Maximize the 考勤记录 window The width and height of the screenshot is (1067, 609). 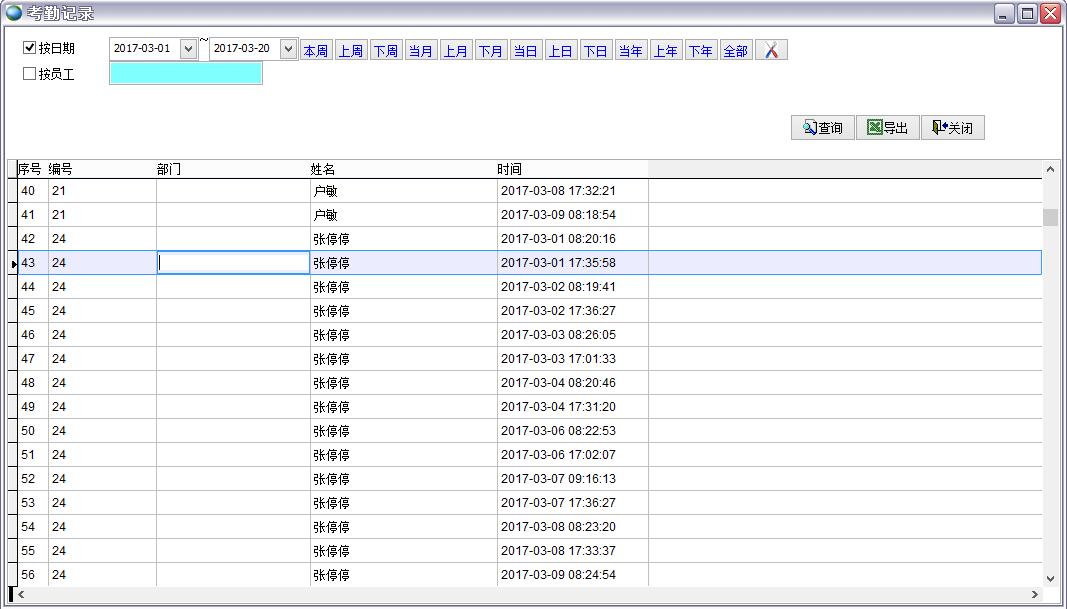(1027, 14)
